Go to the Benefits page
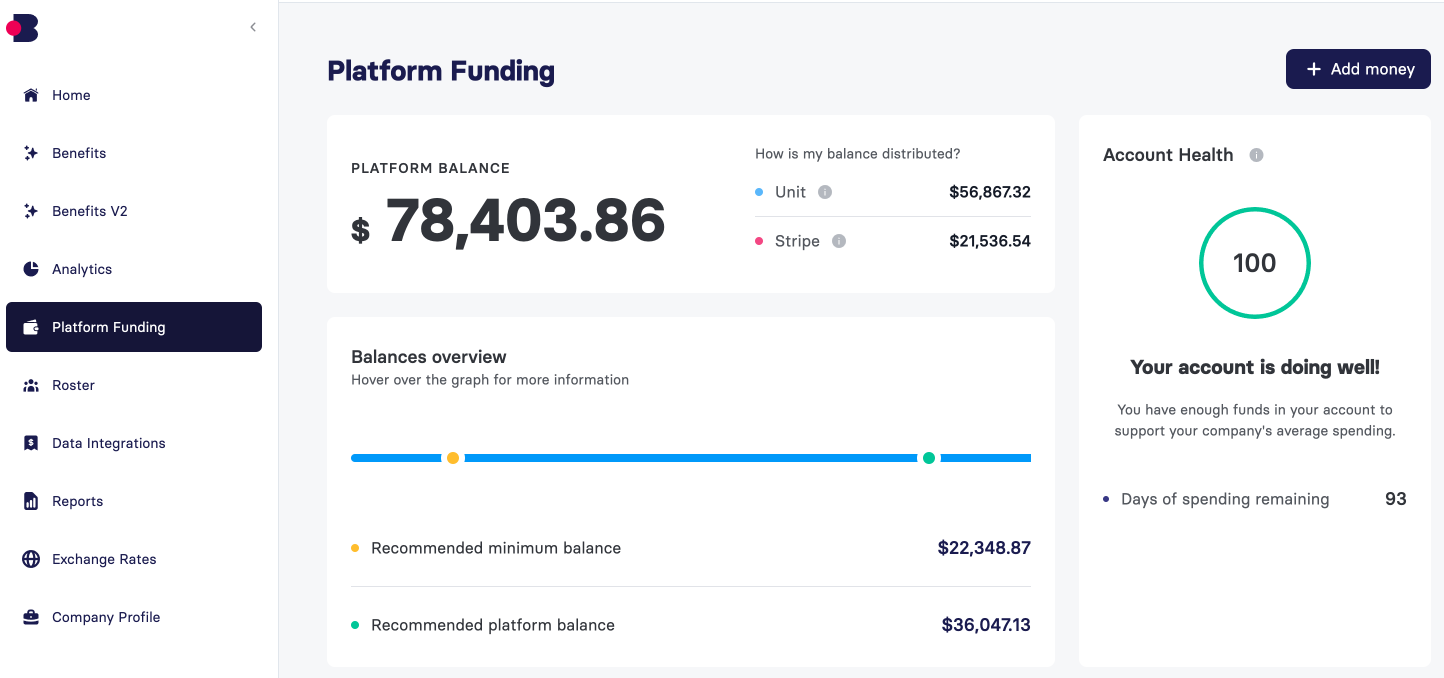This screenshot has width=1444, height=678. click(x=134, y=153)
